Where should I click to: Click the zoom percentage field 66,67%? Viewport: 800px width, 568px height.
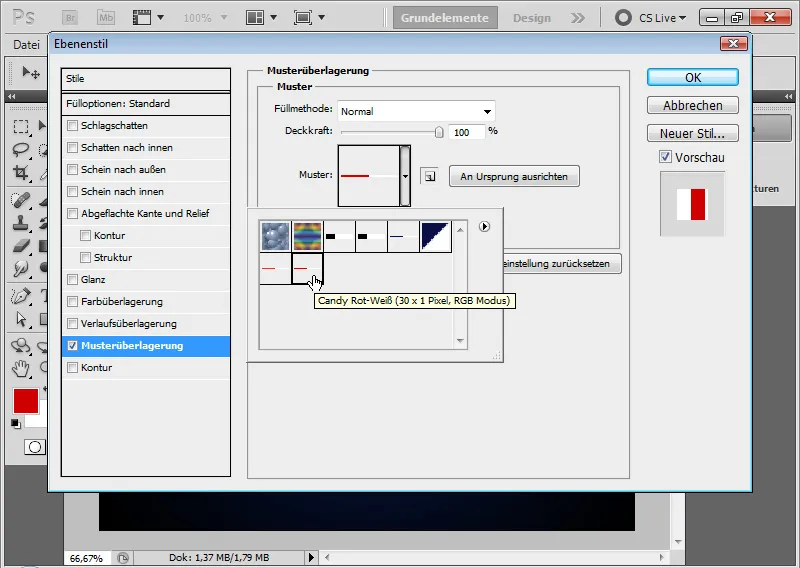[x=86, y=558]
